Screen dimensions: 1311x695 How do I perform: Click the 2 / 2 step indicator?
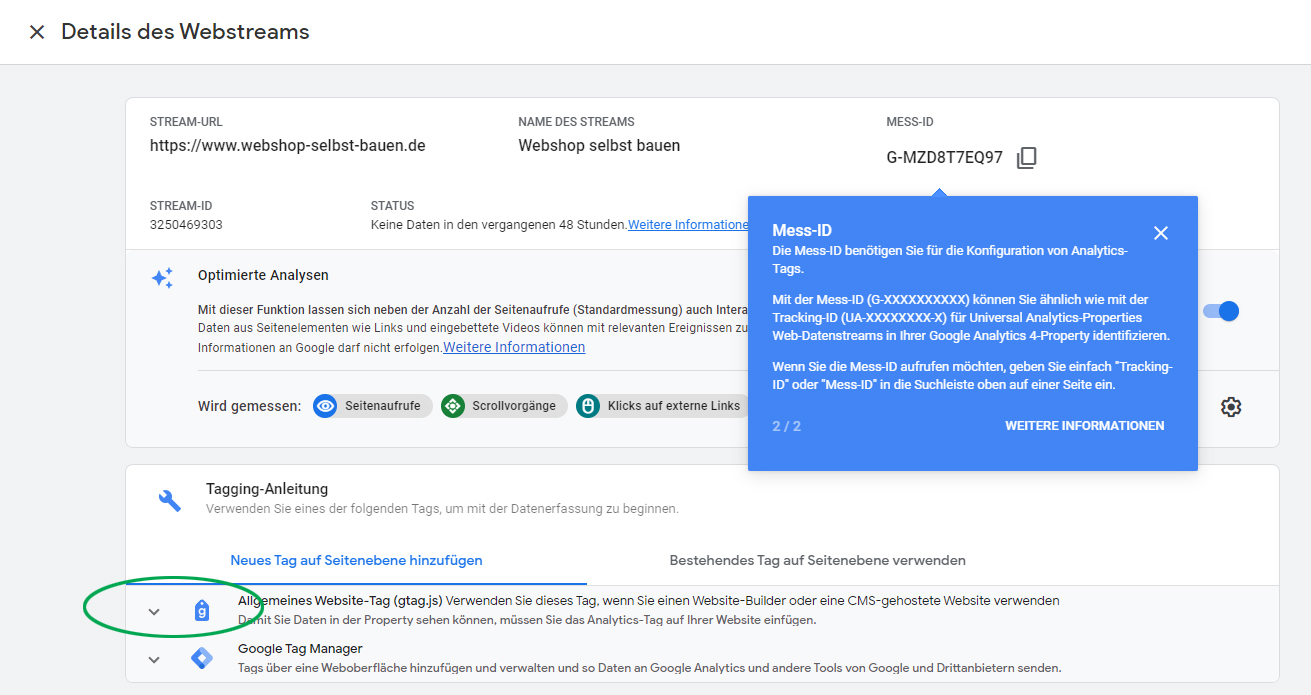tap(787, 426)
